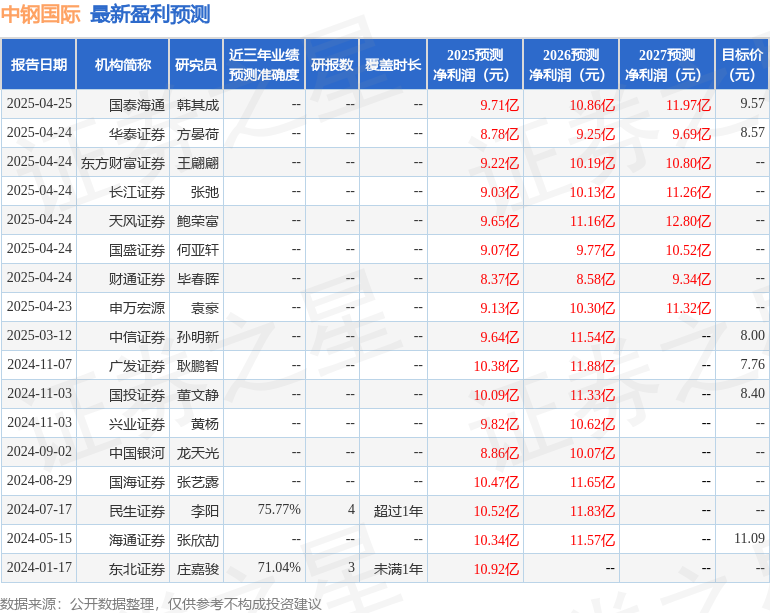Click institution 海通证券

pyautogui.click(x=137, y=540)
